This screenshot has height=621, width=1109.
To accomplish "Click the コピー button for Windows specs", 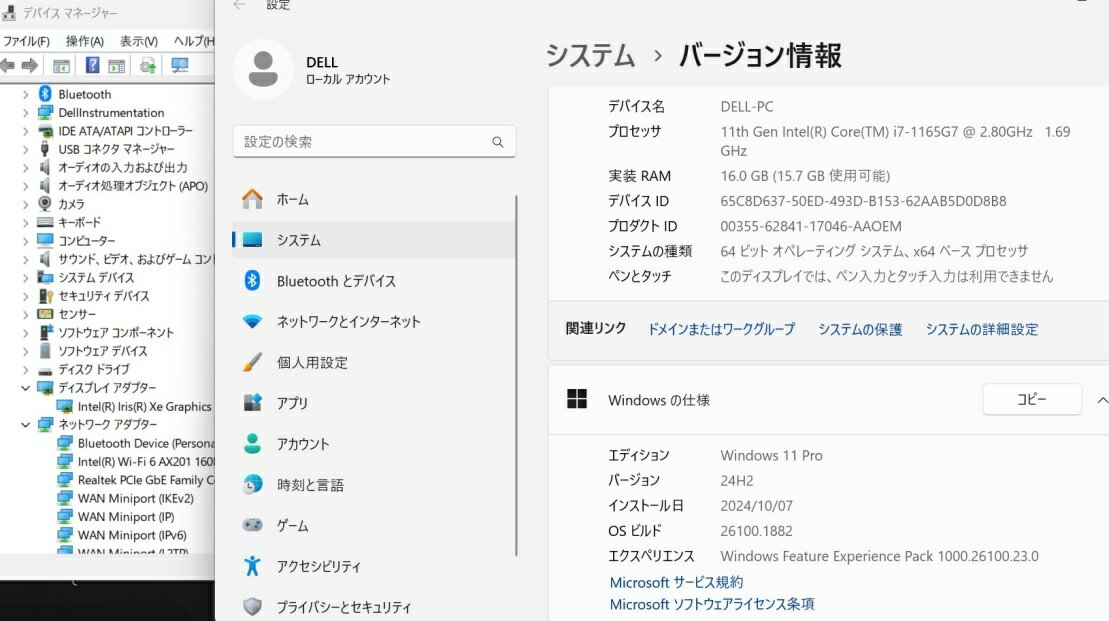I will click(x=1031, y=399).
